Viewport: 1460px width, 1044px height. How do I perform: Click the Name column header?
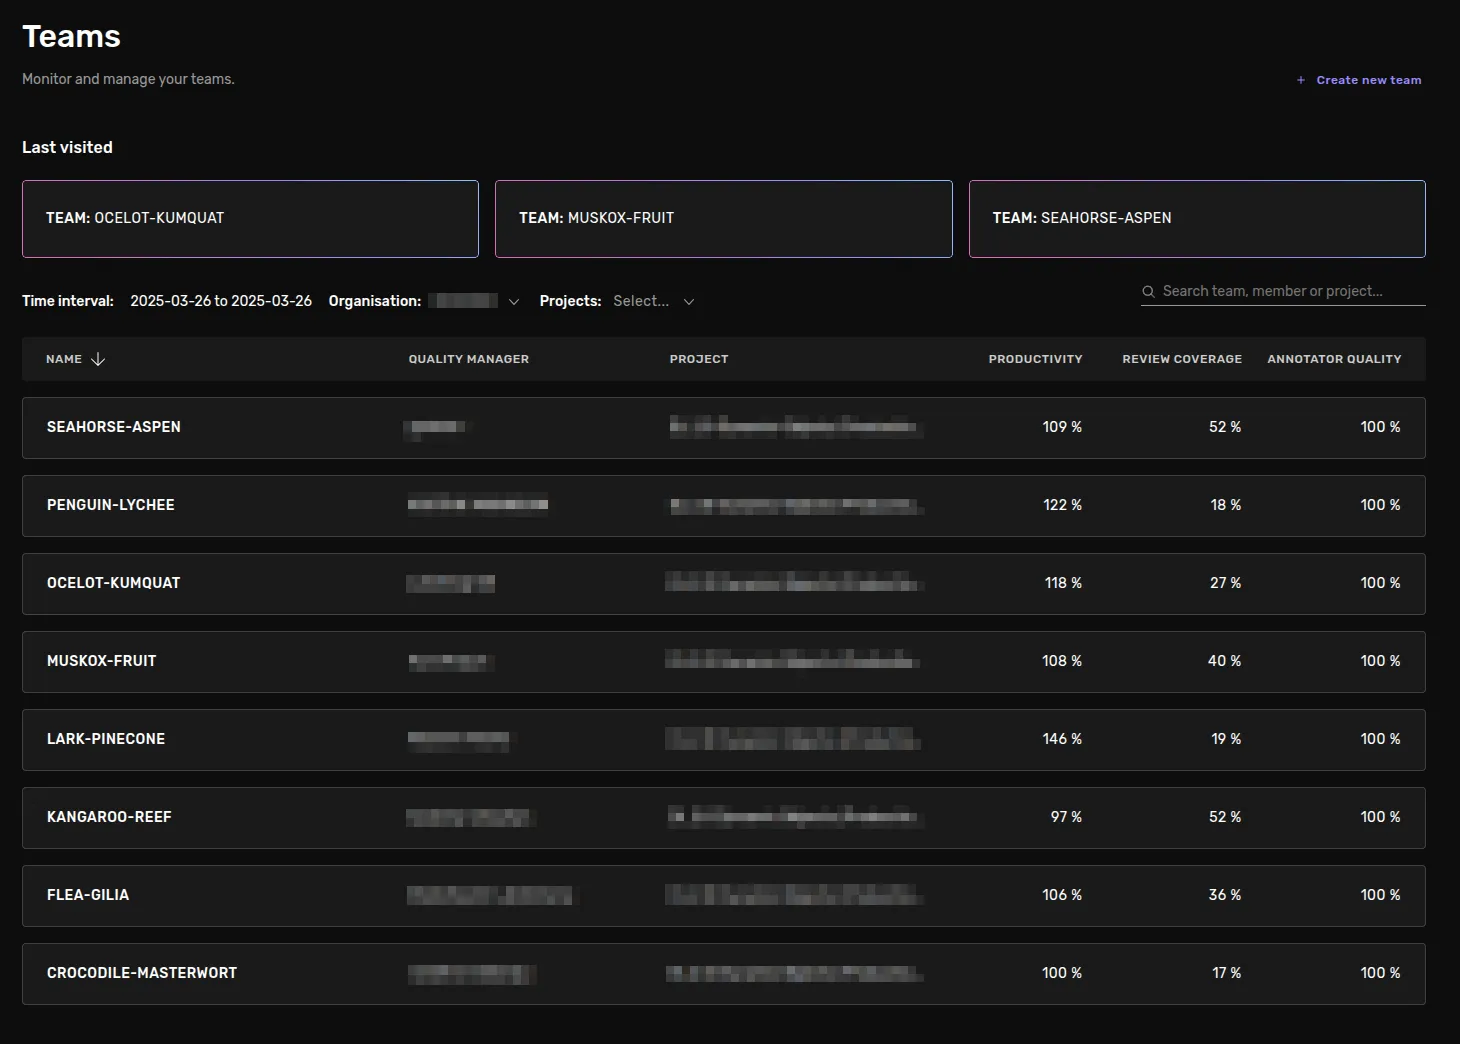[x=64, y=359]
